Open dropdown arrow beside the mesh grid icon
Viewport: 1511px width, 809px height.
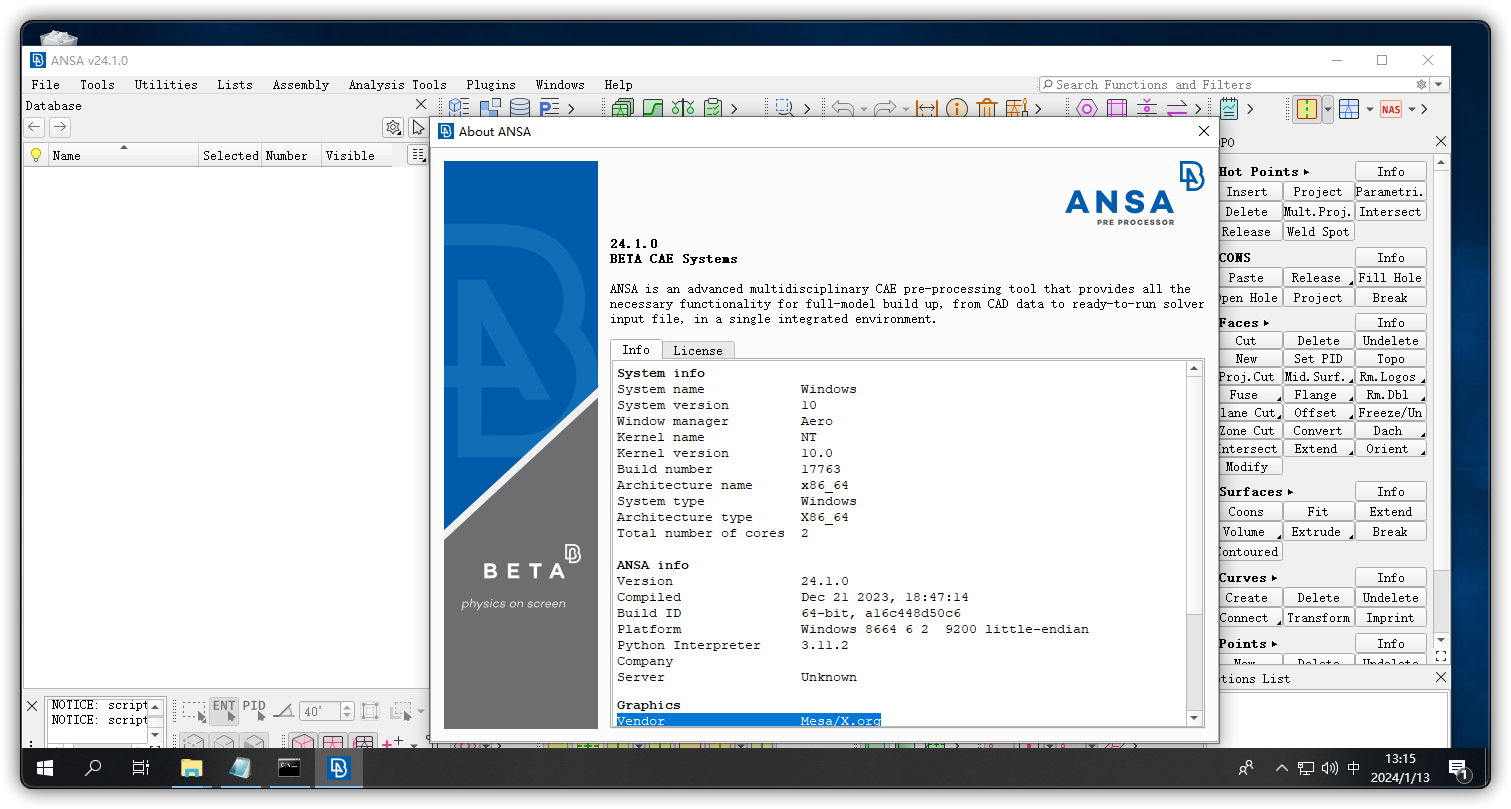click(1370, 109)
